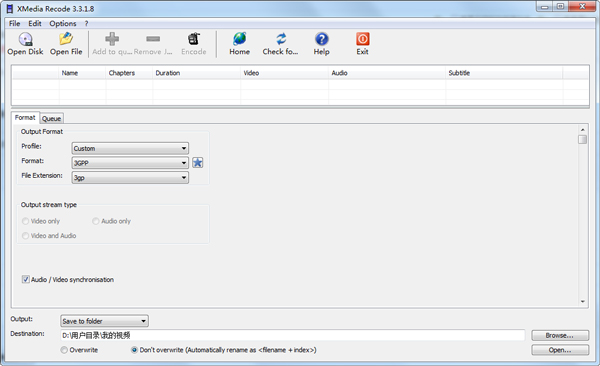
Task: Expand the File Extension dropdown showing 3gp
Action: tap(130, 177)
